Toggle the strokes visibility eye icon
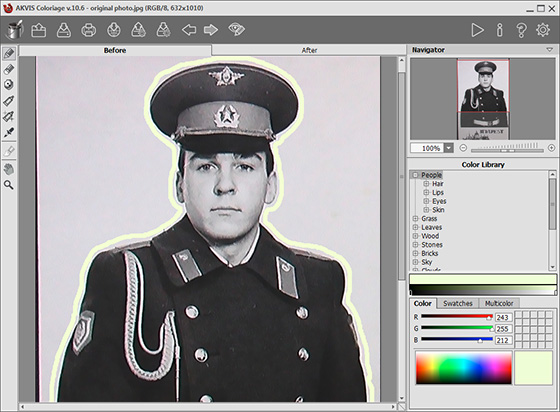 pyautogui.click(x=236, y=30)
